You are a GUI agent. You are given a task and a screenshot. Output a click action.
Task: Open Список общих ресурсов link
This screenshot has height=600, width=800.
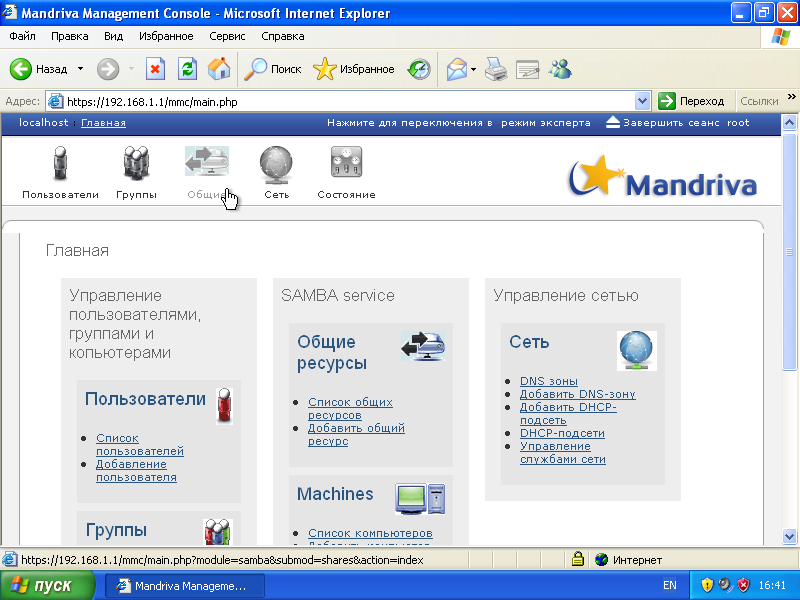click(351, 408)
